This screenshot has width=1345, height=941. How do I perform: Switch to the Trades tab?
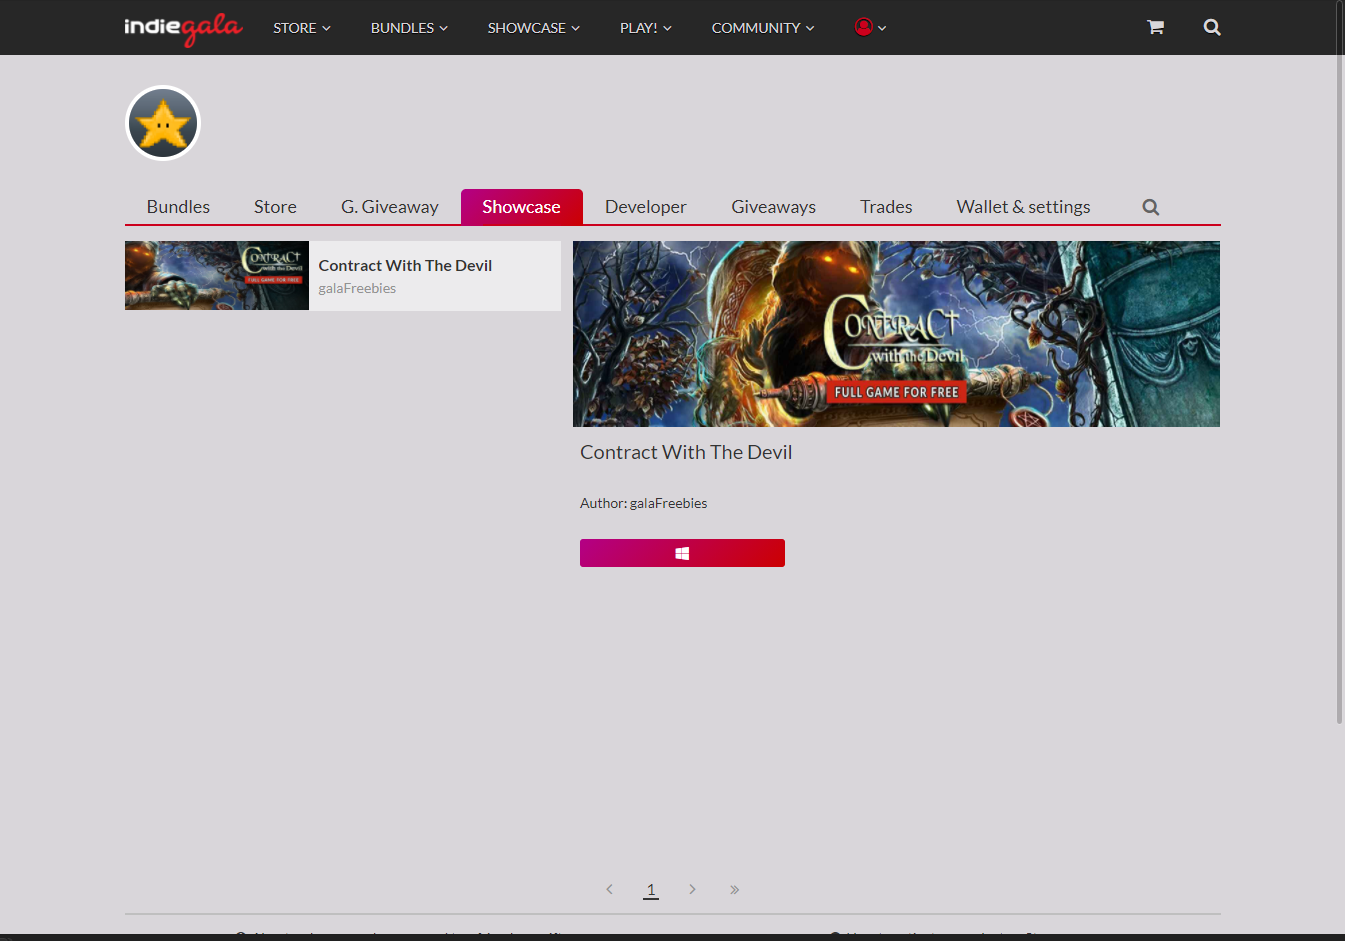click(x=886, y=207)
